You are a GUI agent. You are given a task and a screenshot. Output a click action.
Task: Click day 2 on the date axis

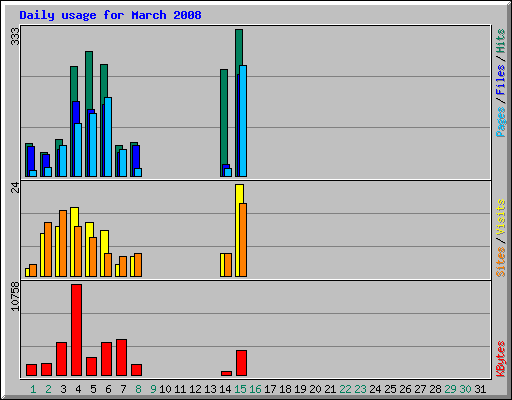[x=48, y=389]
